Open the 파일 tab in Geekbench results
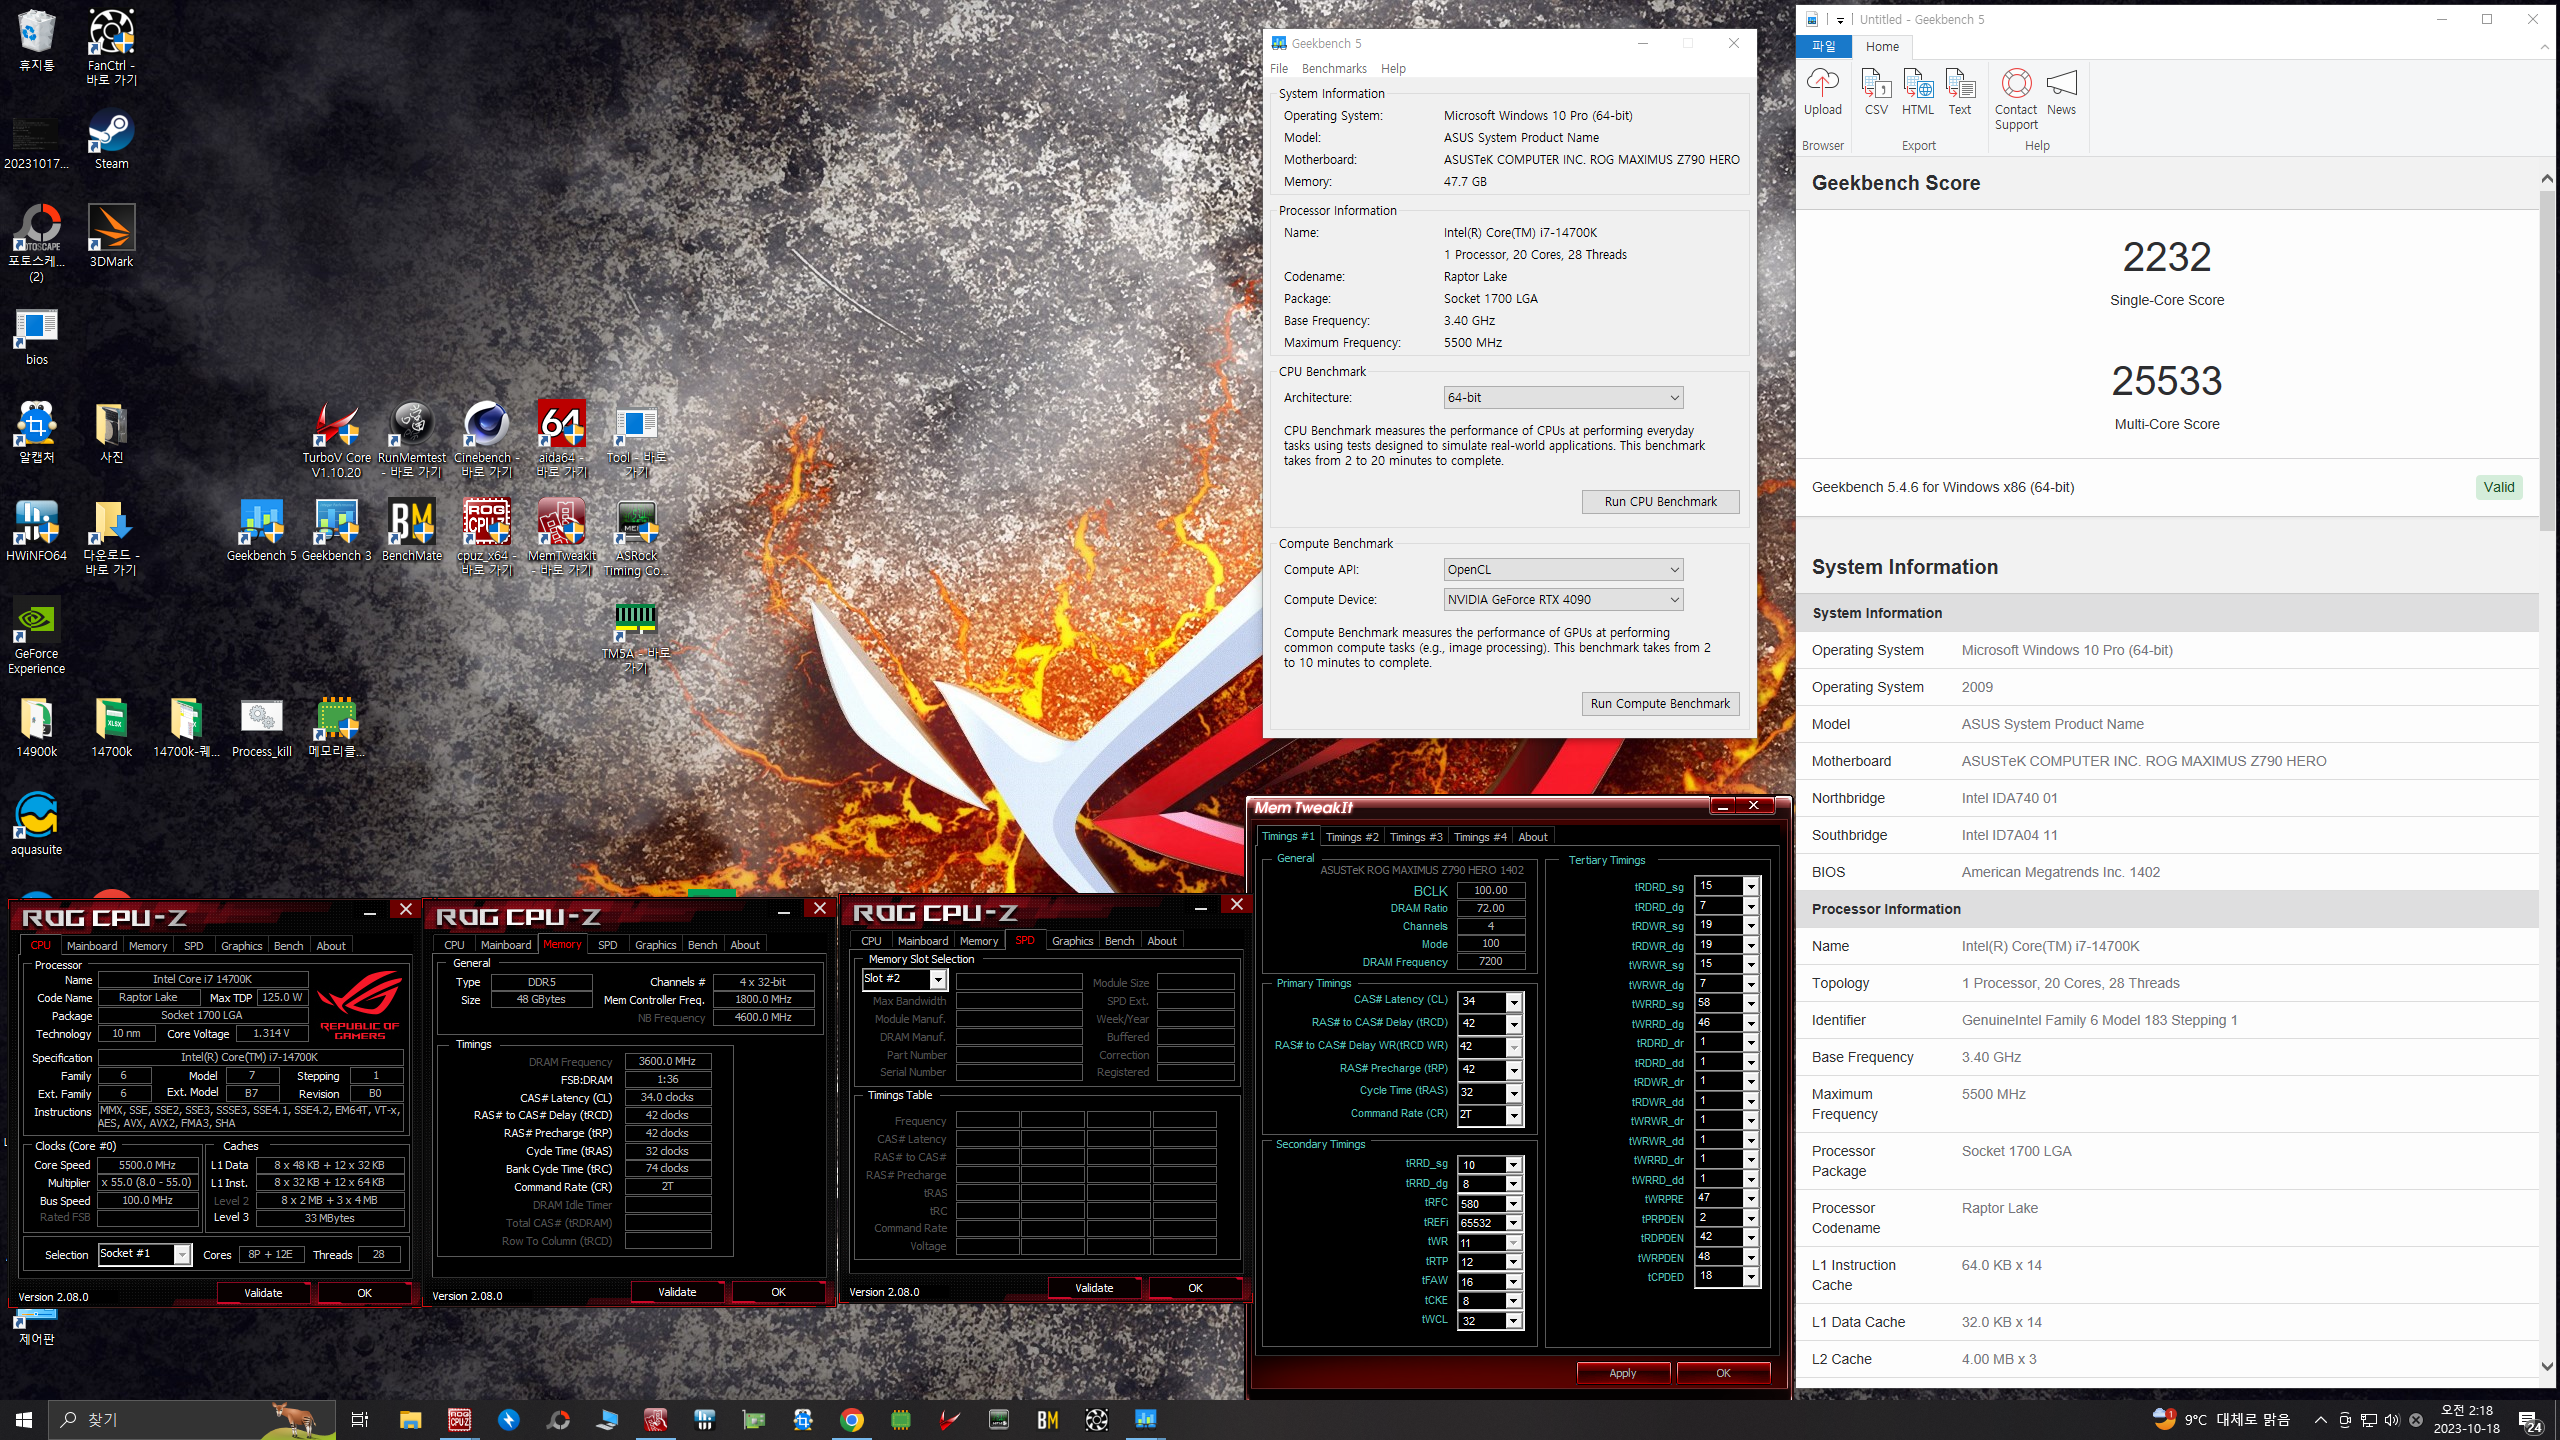Image resolution: width=2560 pixels, height=1440 pixels. point(1824,46)
